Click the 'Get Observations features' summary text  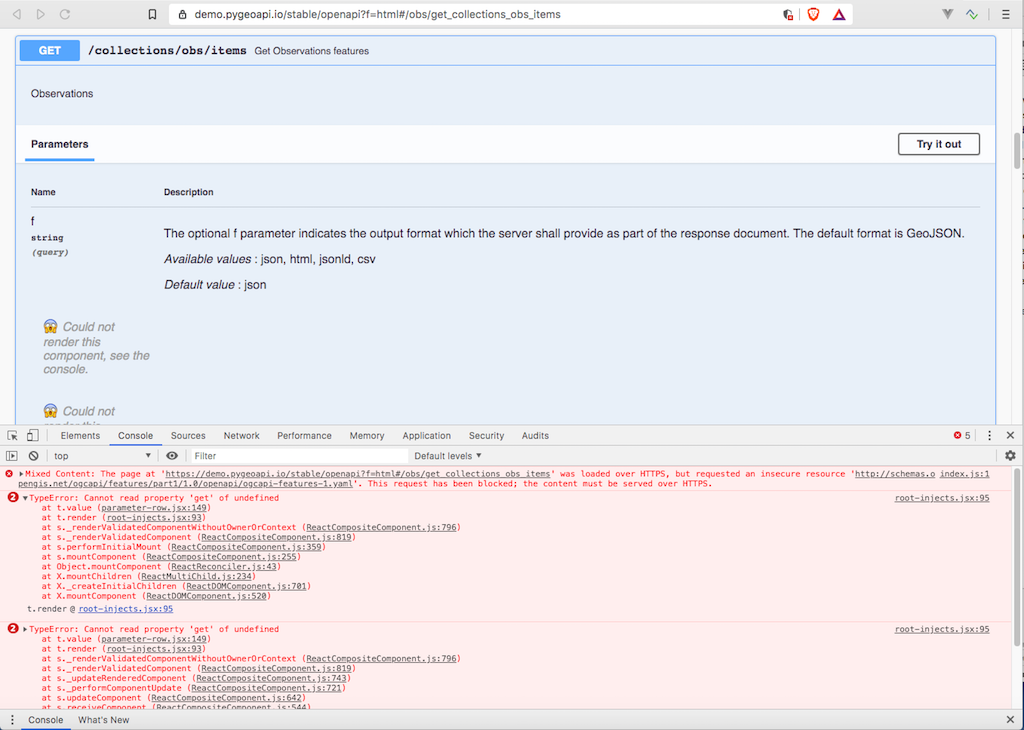point(312,51)
